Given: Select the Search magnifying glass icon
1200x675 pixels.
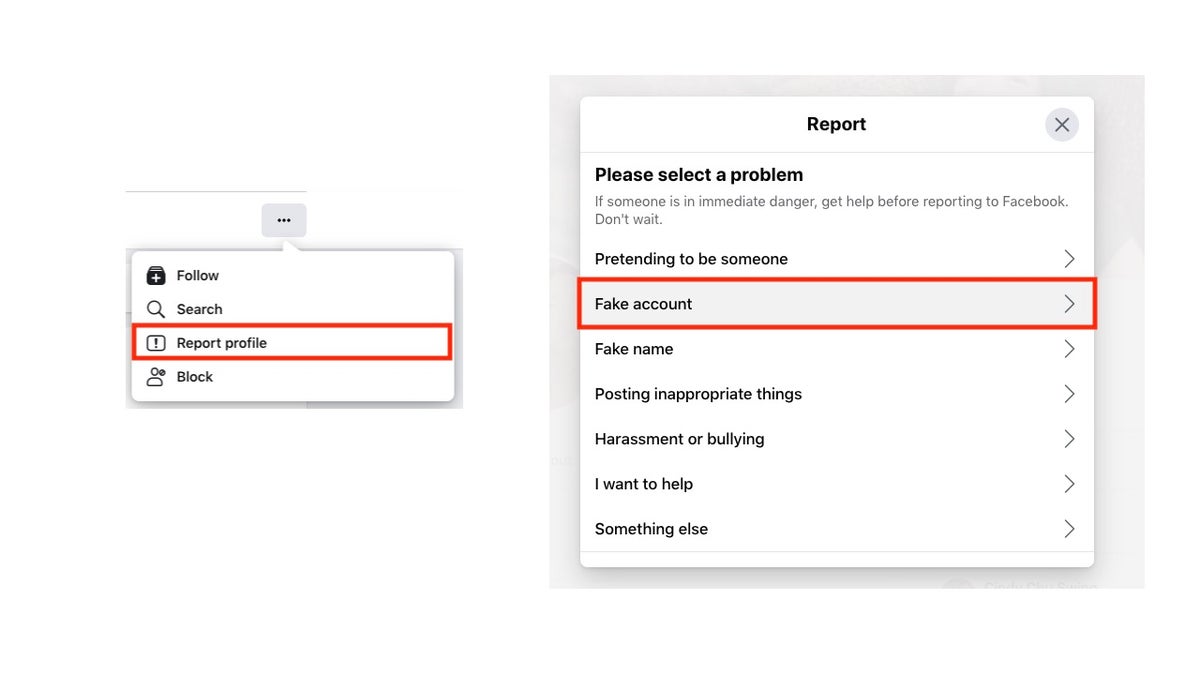Looking at the screenshot, I should (156, 309).
